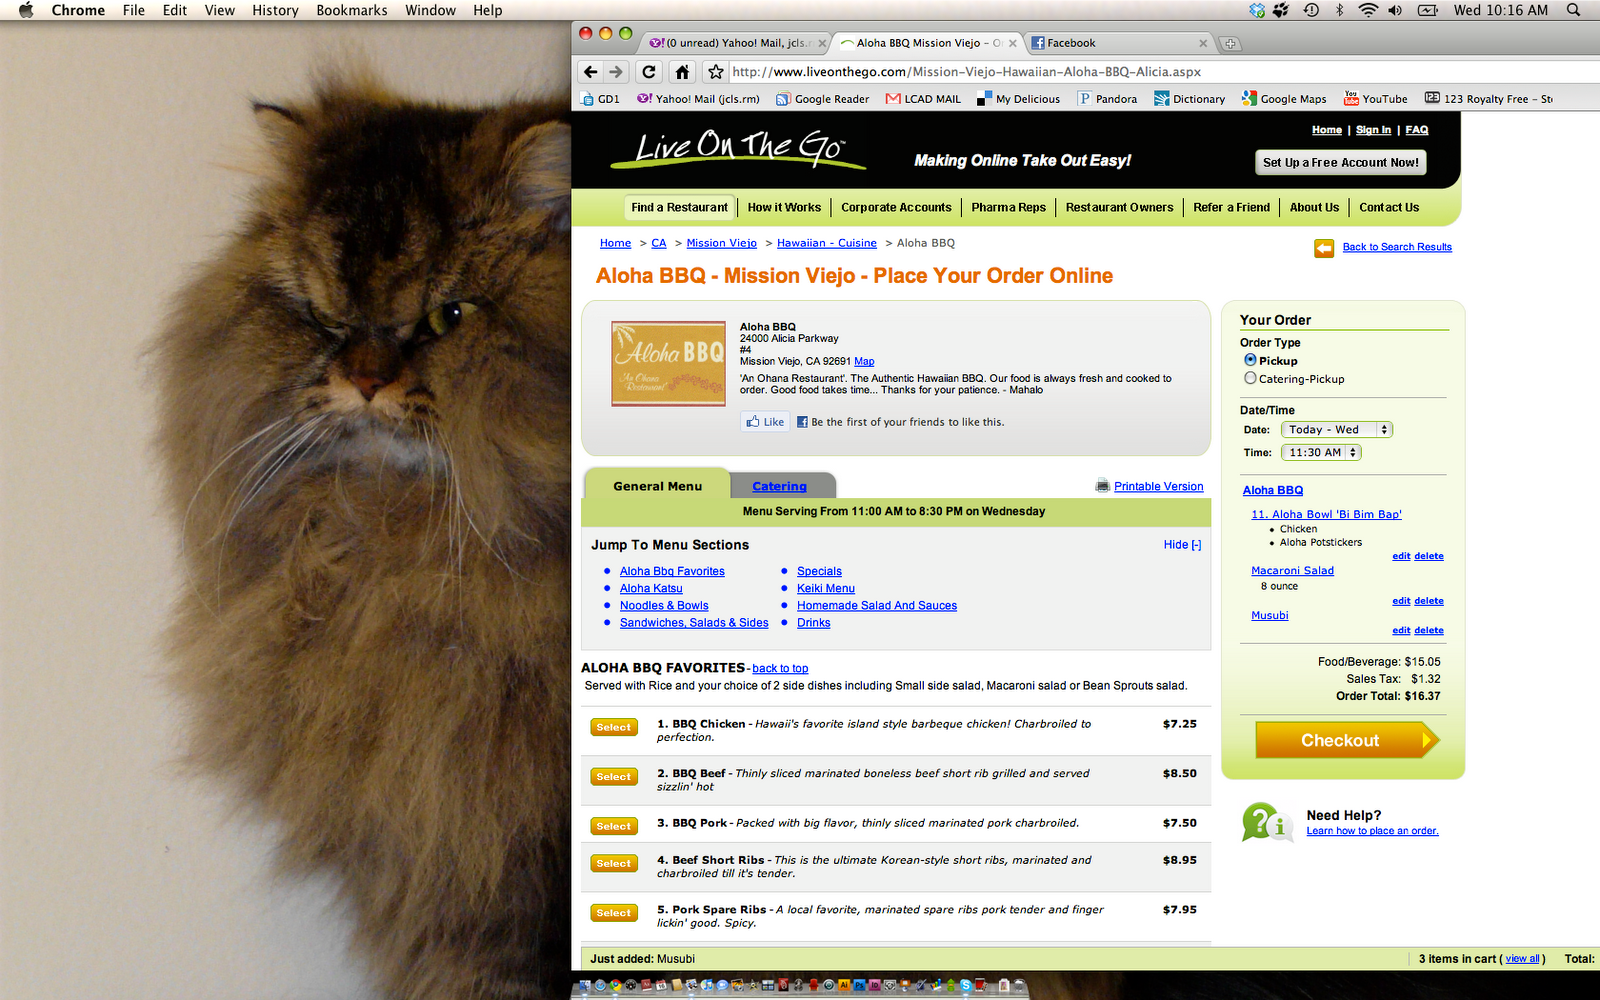The width and height of the screenshot is (1600, 1000).
Task: Open the How it Works nav item
Action: pos(784,208)
